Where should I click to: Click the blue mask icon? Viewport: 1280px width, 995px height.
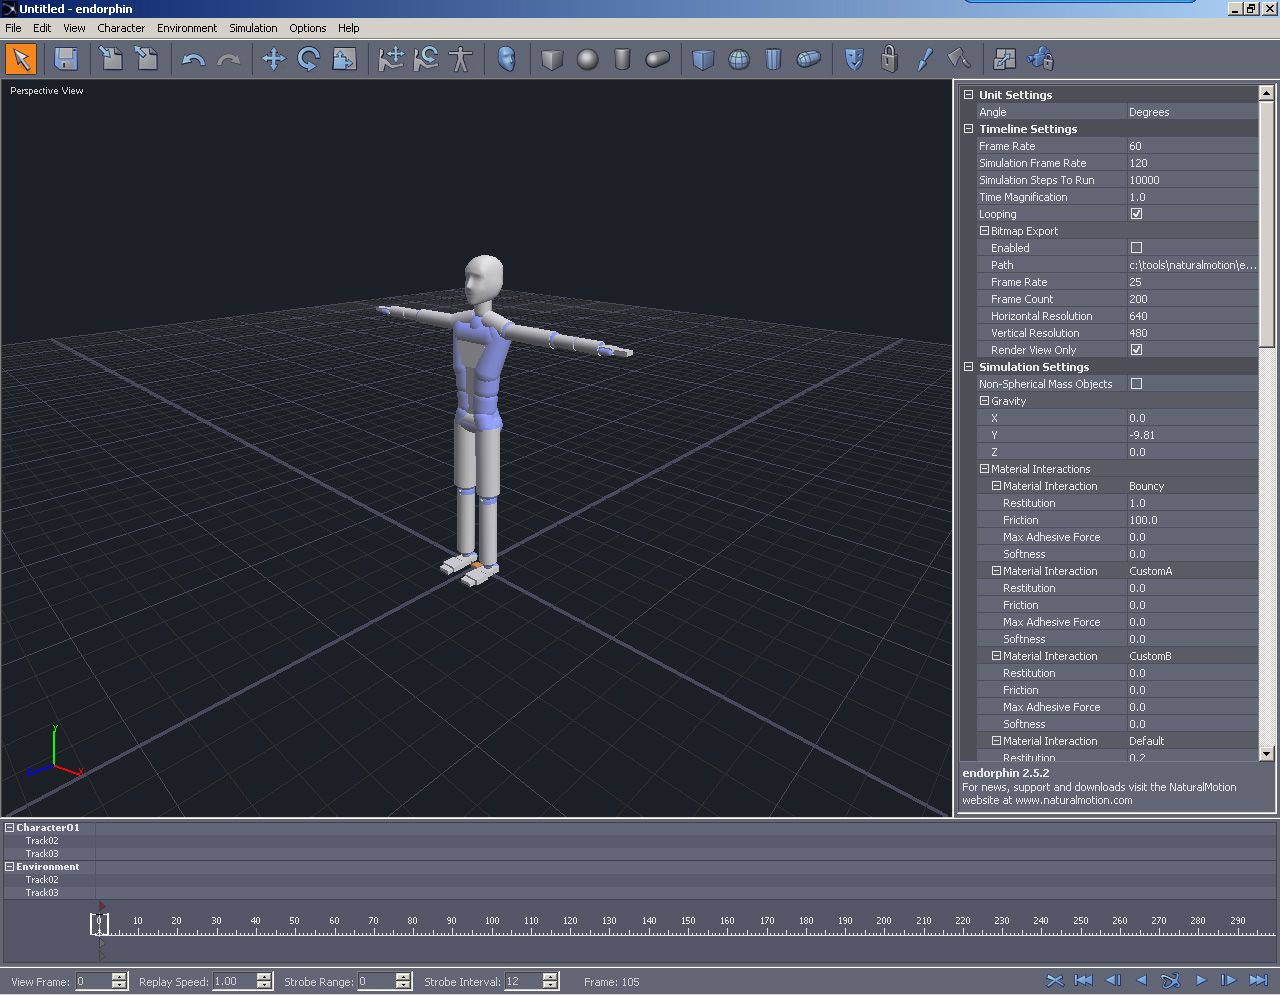(854, 59)
